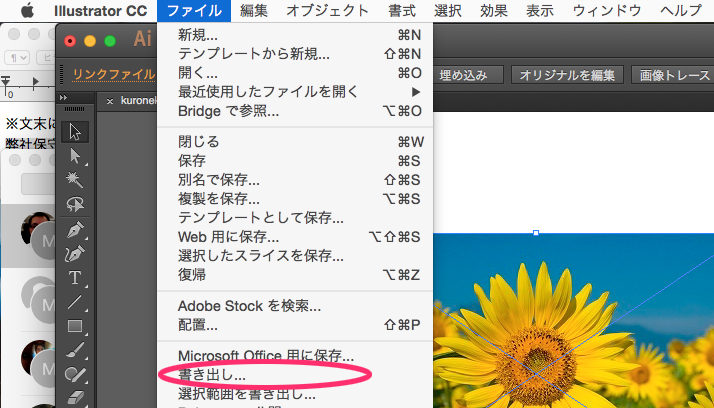Viewport: 714px width, 408px height.
Task: Click the 埋め込み button
Action: (467, 75)
